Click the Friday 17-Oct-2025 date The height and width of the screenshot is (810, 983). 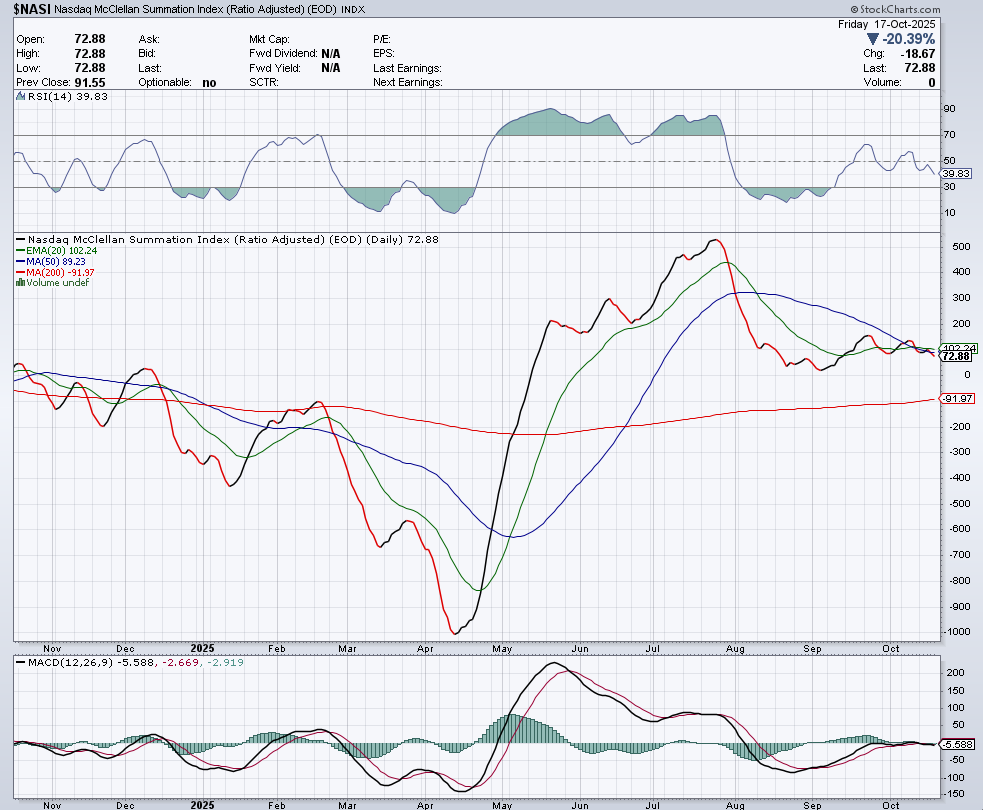point(886,24)
